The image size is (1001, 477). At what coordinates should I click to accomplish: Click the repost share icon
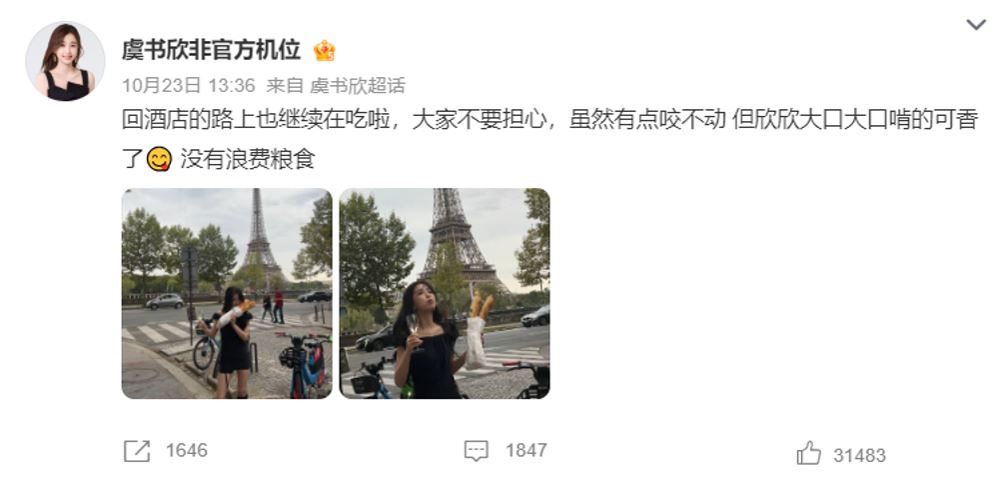[x=136, y=451]
